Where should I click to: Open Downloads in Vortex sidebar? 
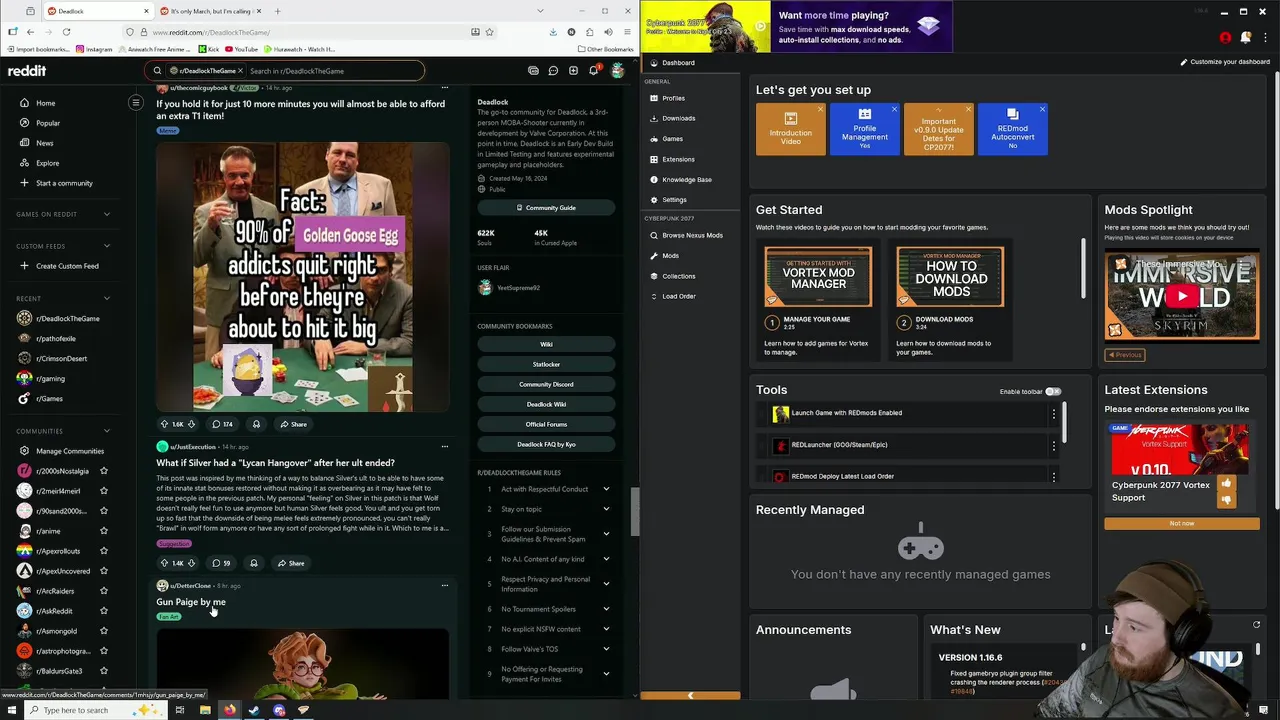click(678, 118)
